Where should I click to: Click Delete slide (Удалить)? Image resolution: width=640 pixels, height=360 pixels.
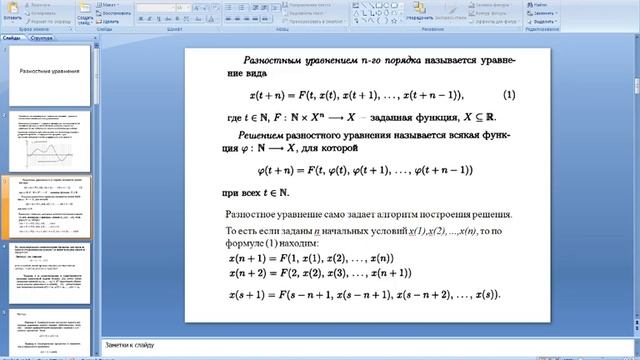point(107,21)
